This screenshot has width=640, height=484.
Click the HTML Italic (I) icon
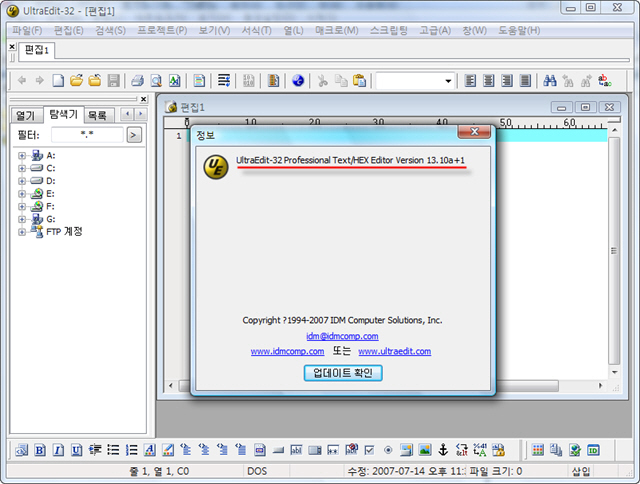[x=58, y=450]
